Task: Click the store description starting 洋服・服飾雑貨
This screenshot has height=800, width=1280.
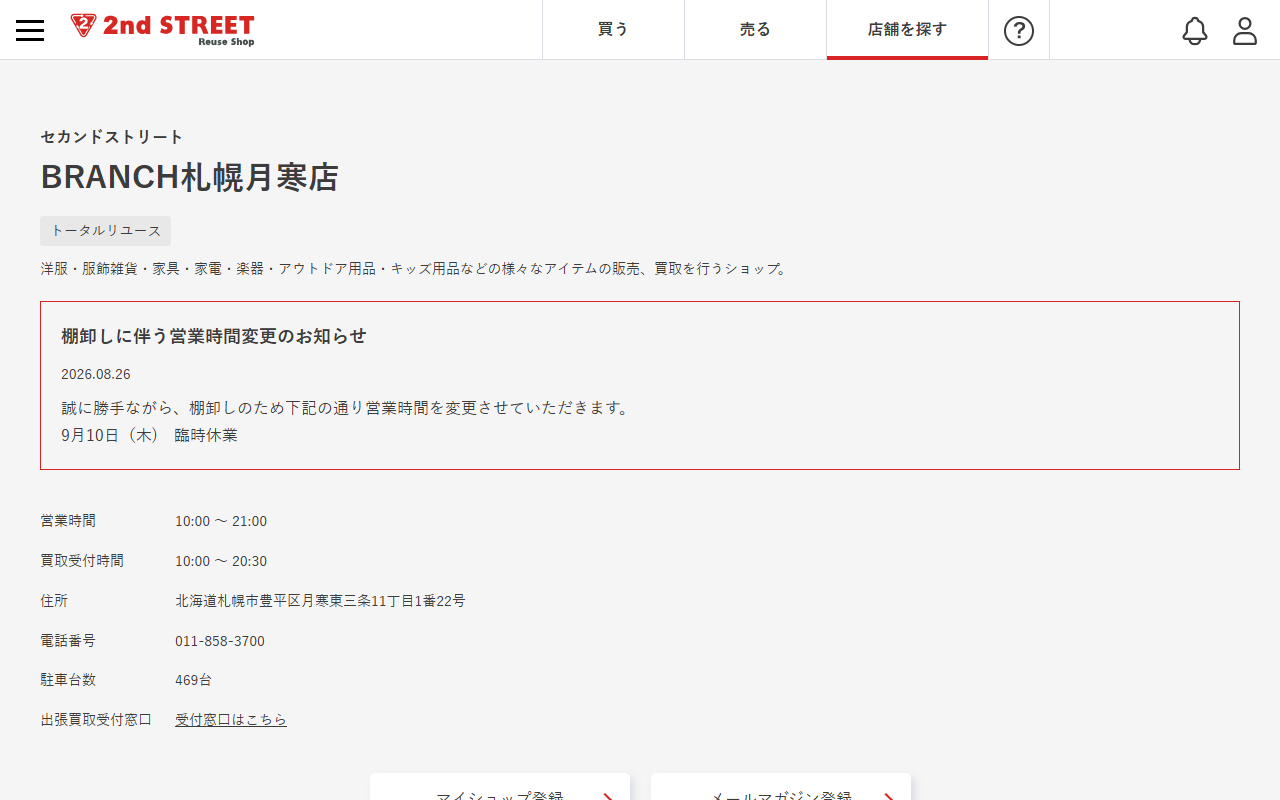Action: 414,269
